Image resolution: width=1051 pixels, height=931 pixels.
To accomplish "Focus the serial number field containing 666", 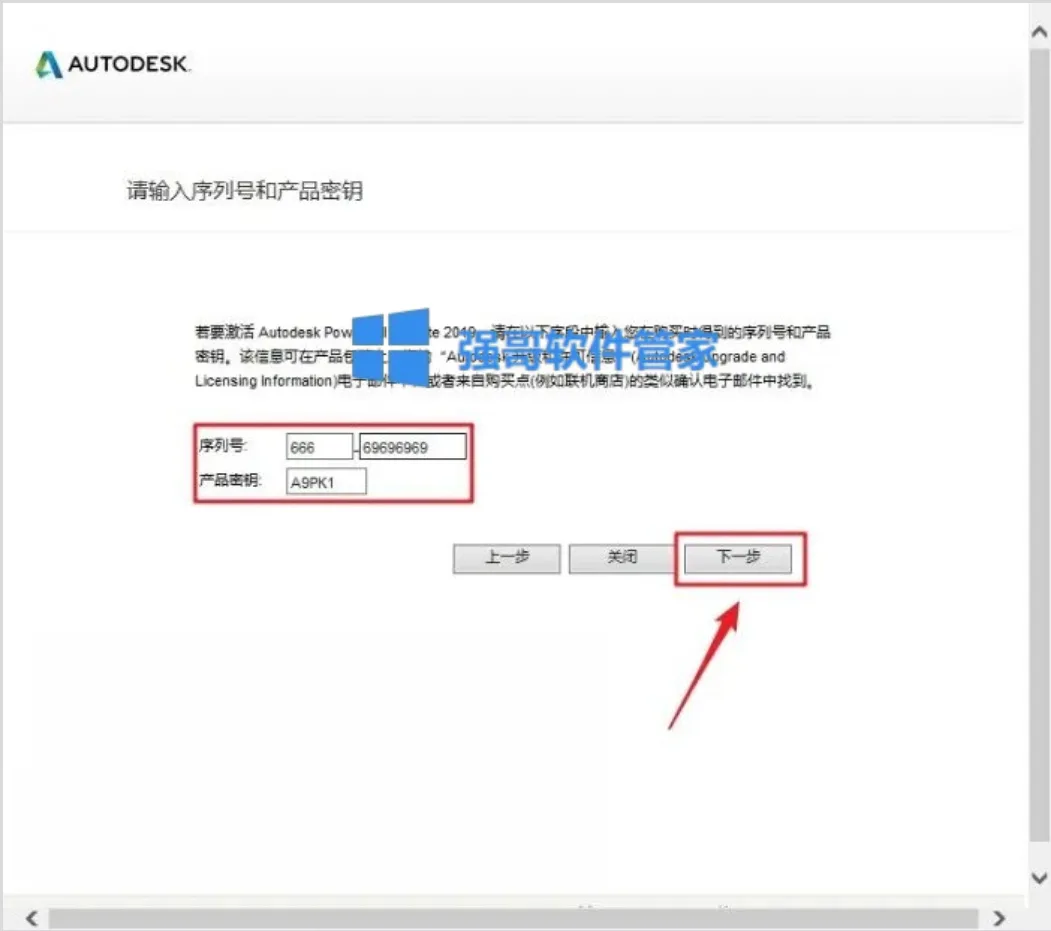I will (x=319, y=447).
